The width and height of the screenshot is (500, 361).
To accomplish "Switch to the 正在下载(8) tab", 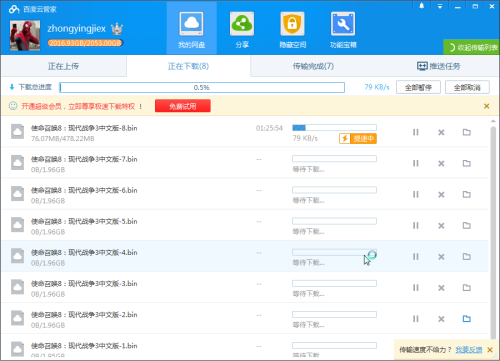I will 188,66.
